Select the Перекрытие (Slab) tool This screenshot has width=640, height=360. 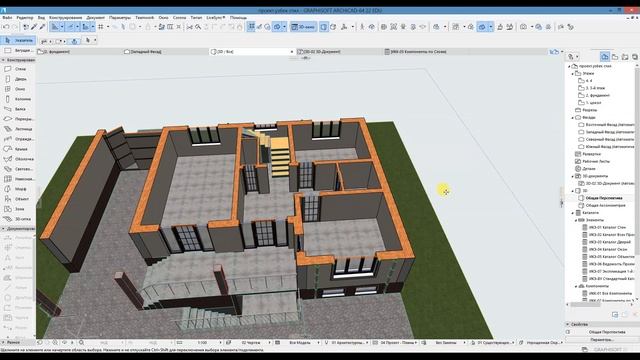[x=18, y=119]
